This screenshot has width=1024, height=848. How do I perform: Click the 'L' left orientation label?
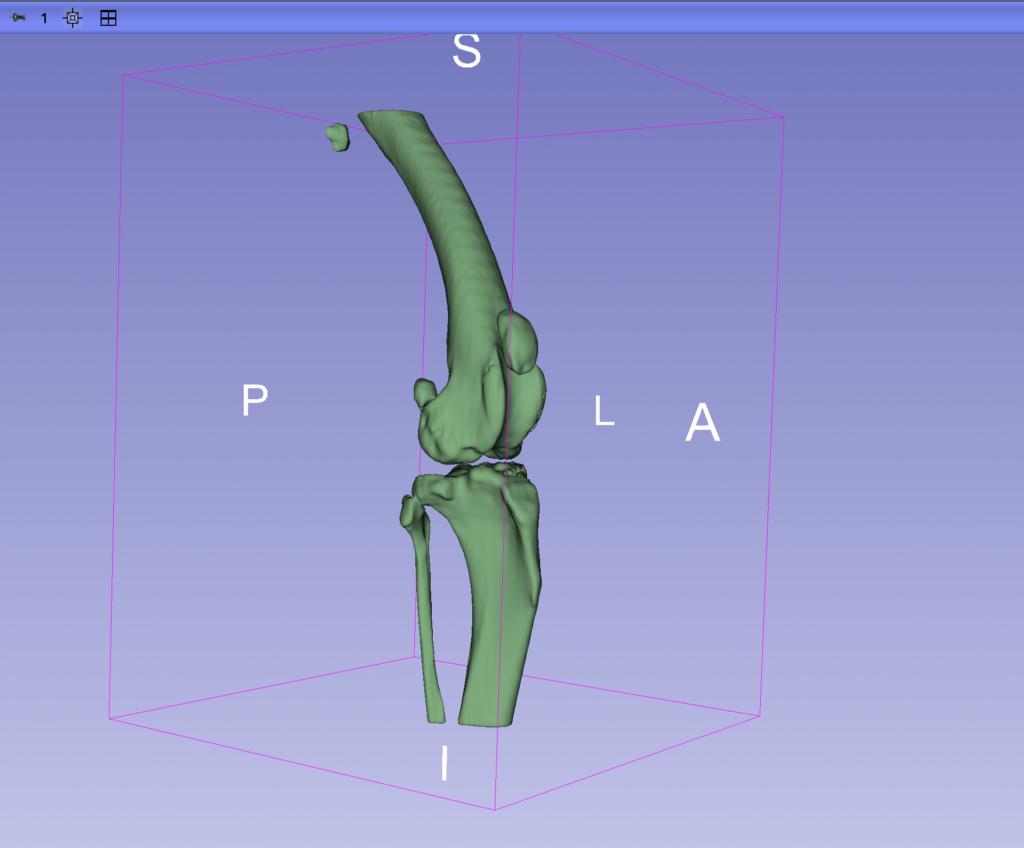(x=604, y=411)
